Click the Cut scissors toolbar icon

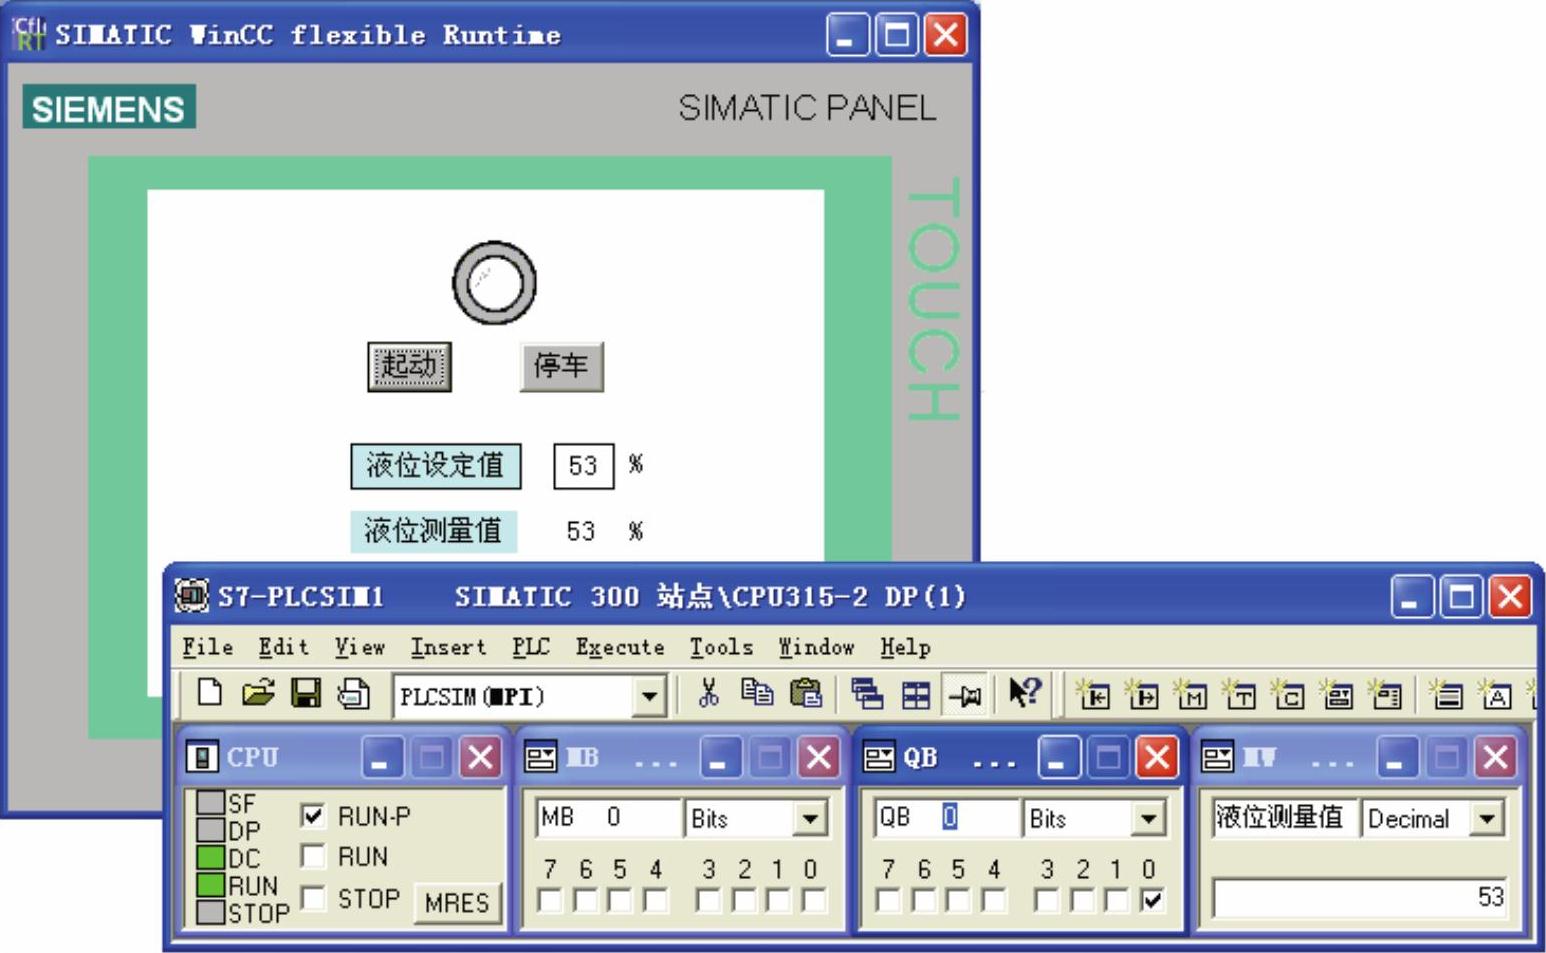tap(708, 693)
